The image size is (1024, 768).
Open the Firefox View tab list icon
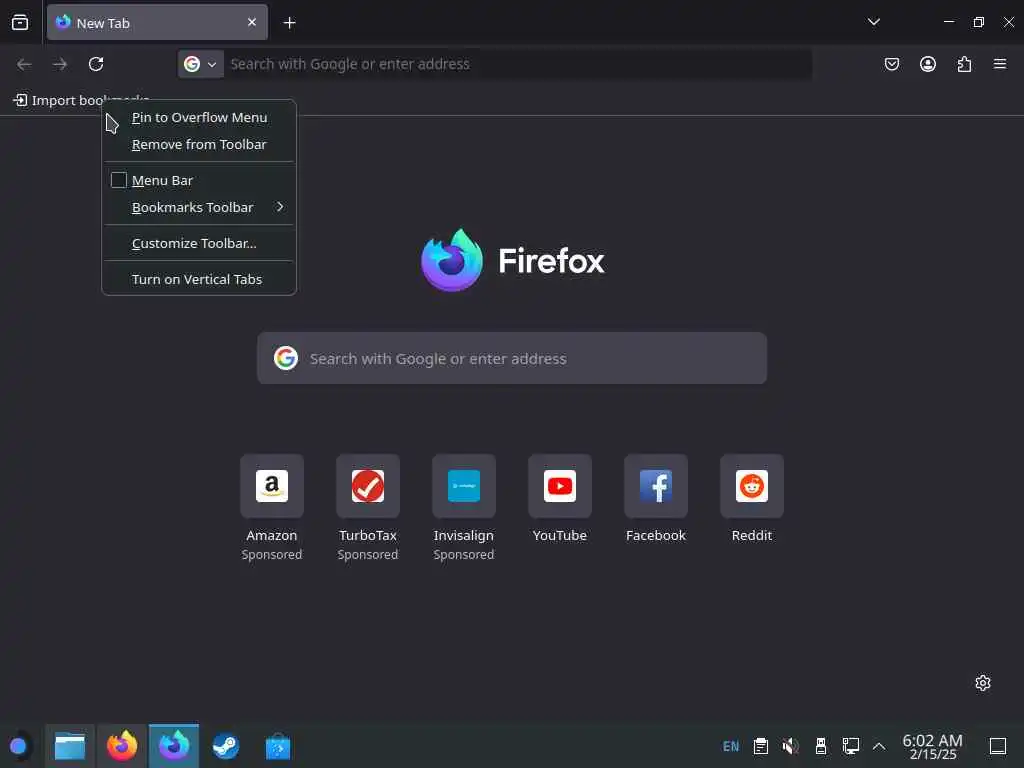tap(20, 23)
